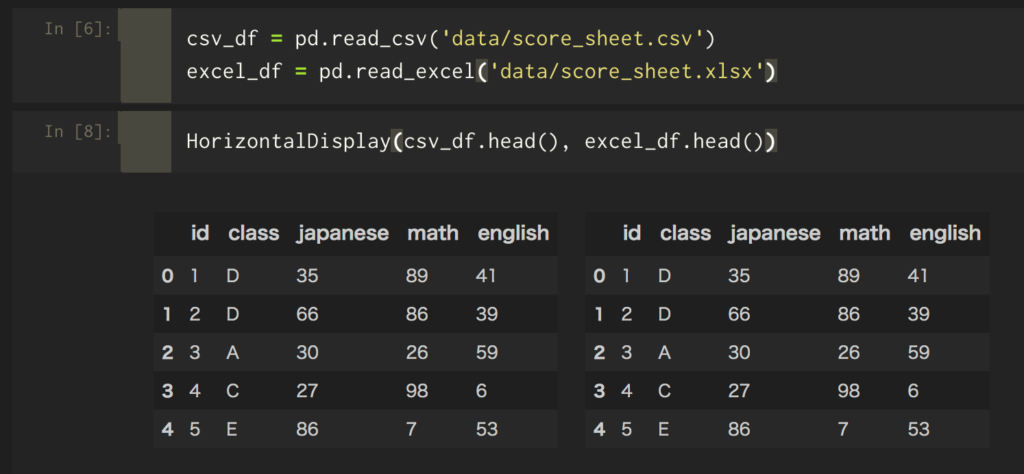The height and width of the screenshot is (474, 1024).
Task: Click japanese value 27 in right table
Action: (739, 391)
